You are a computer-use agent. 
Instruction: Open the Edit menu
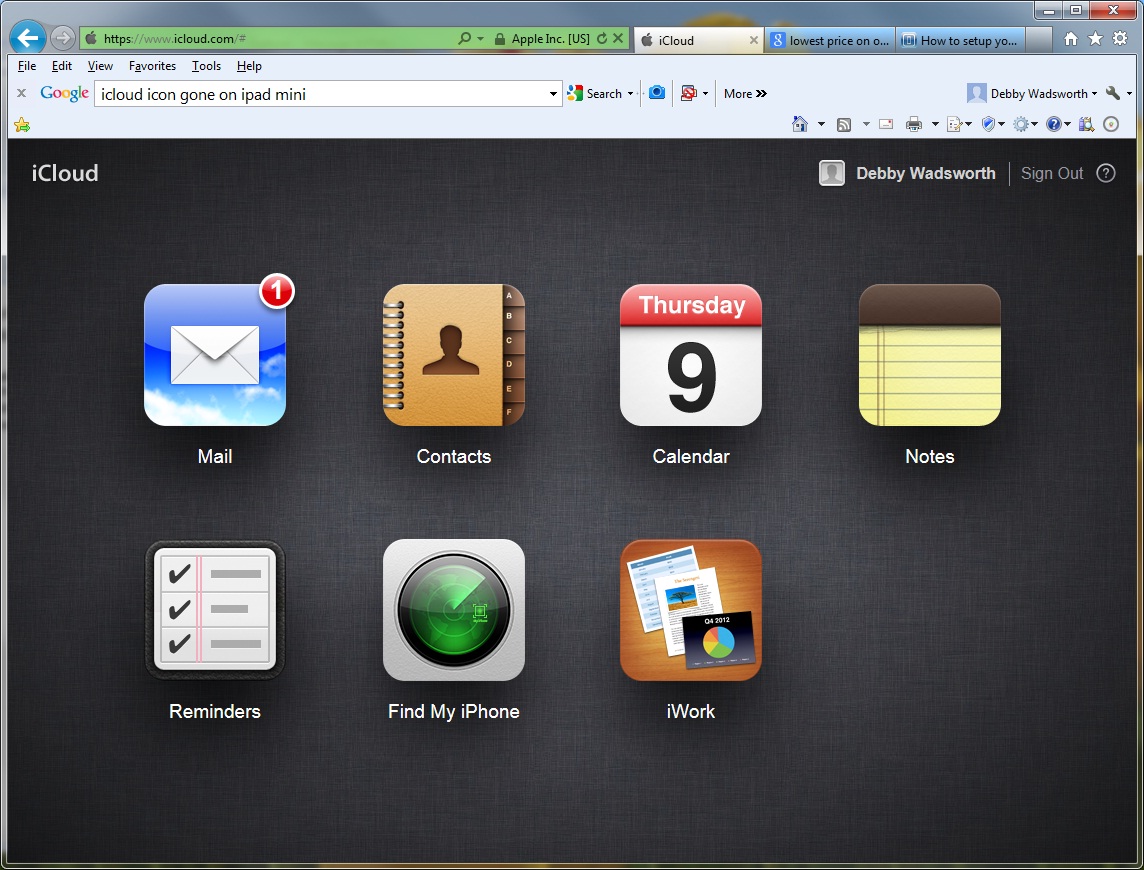click(x=62, y=66)
